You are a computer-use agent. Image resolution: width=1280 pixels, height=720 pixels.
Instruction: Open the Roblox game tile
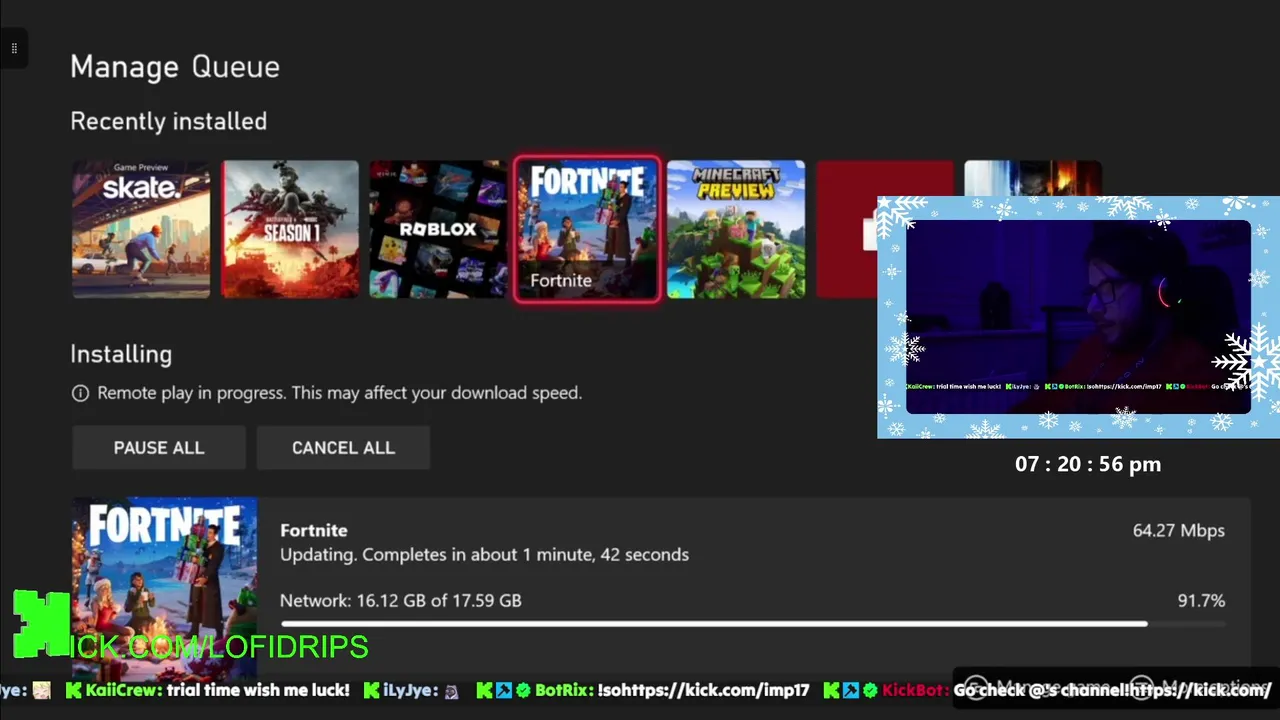pyautogui.click(x=438, y=229)
